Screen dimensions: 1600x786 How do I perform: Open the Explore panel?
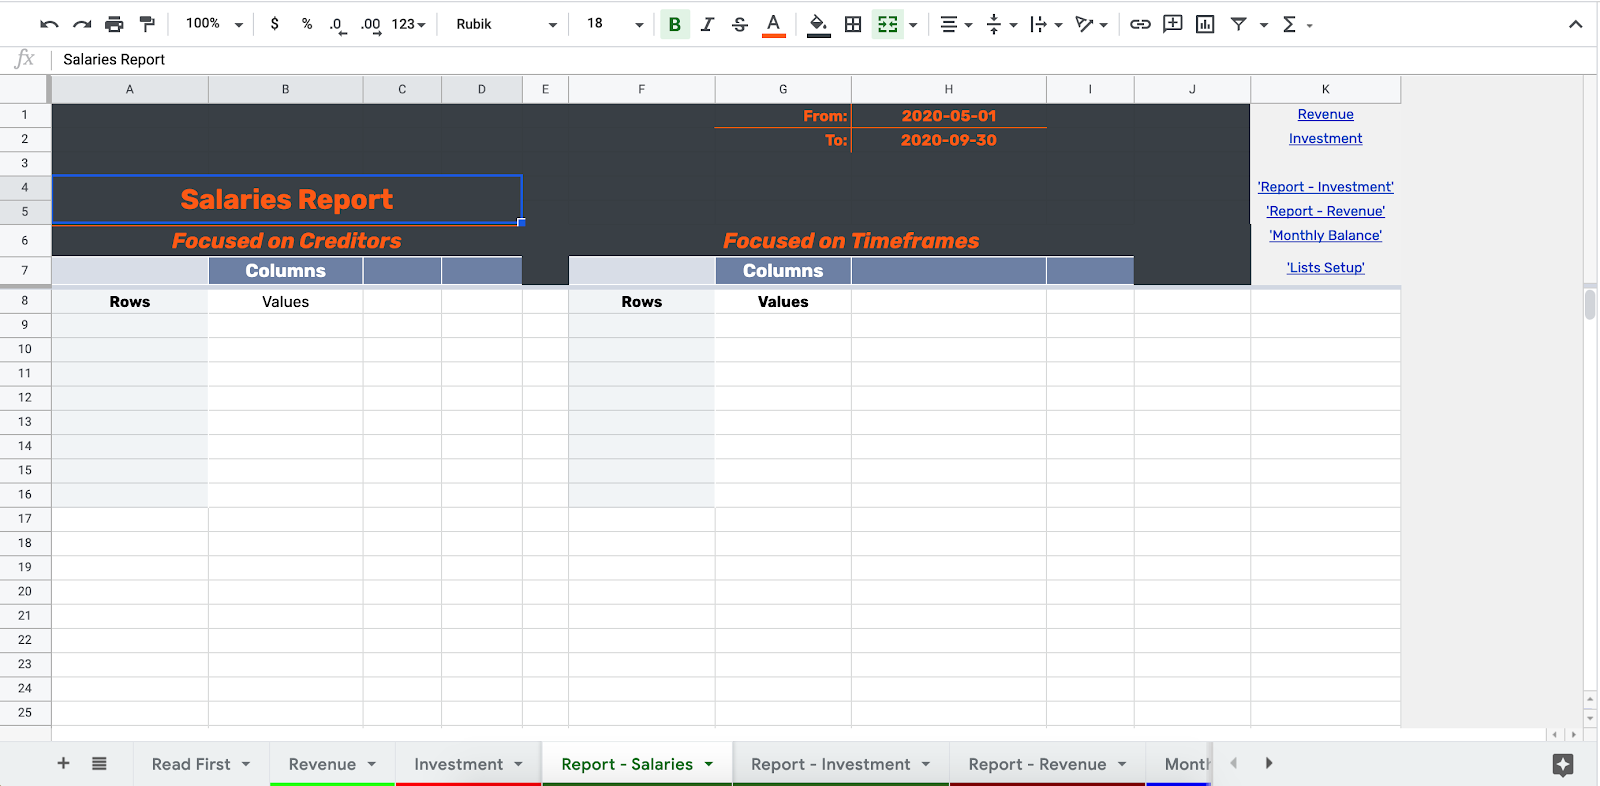pos(1563,765)
